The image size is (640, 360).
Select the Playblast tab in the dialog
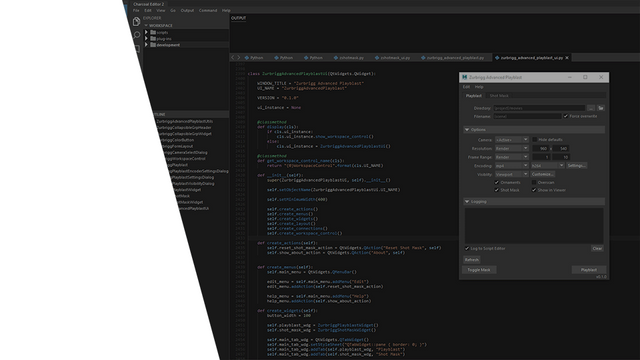point(474,96)
